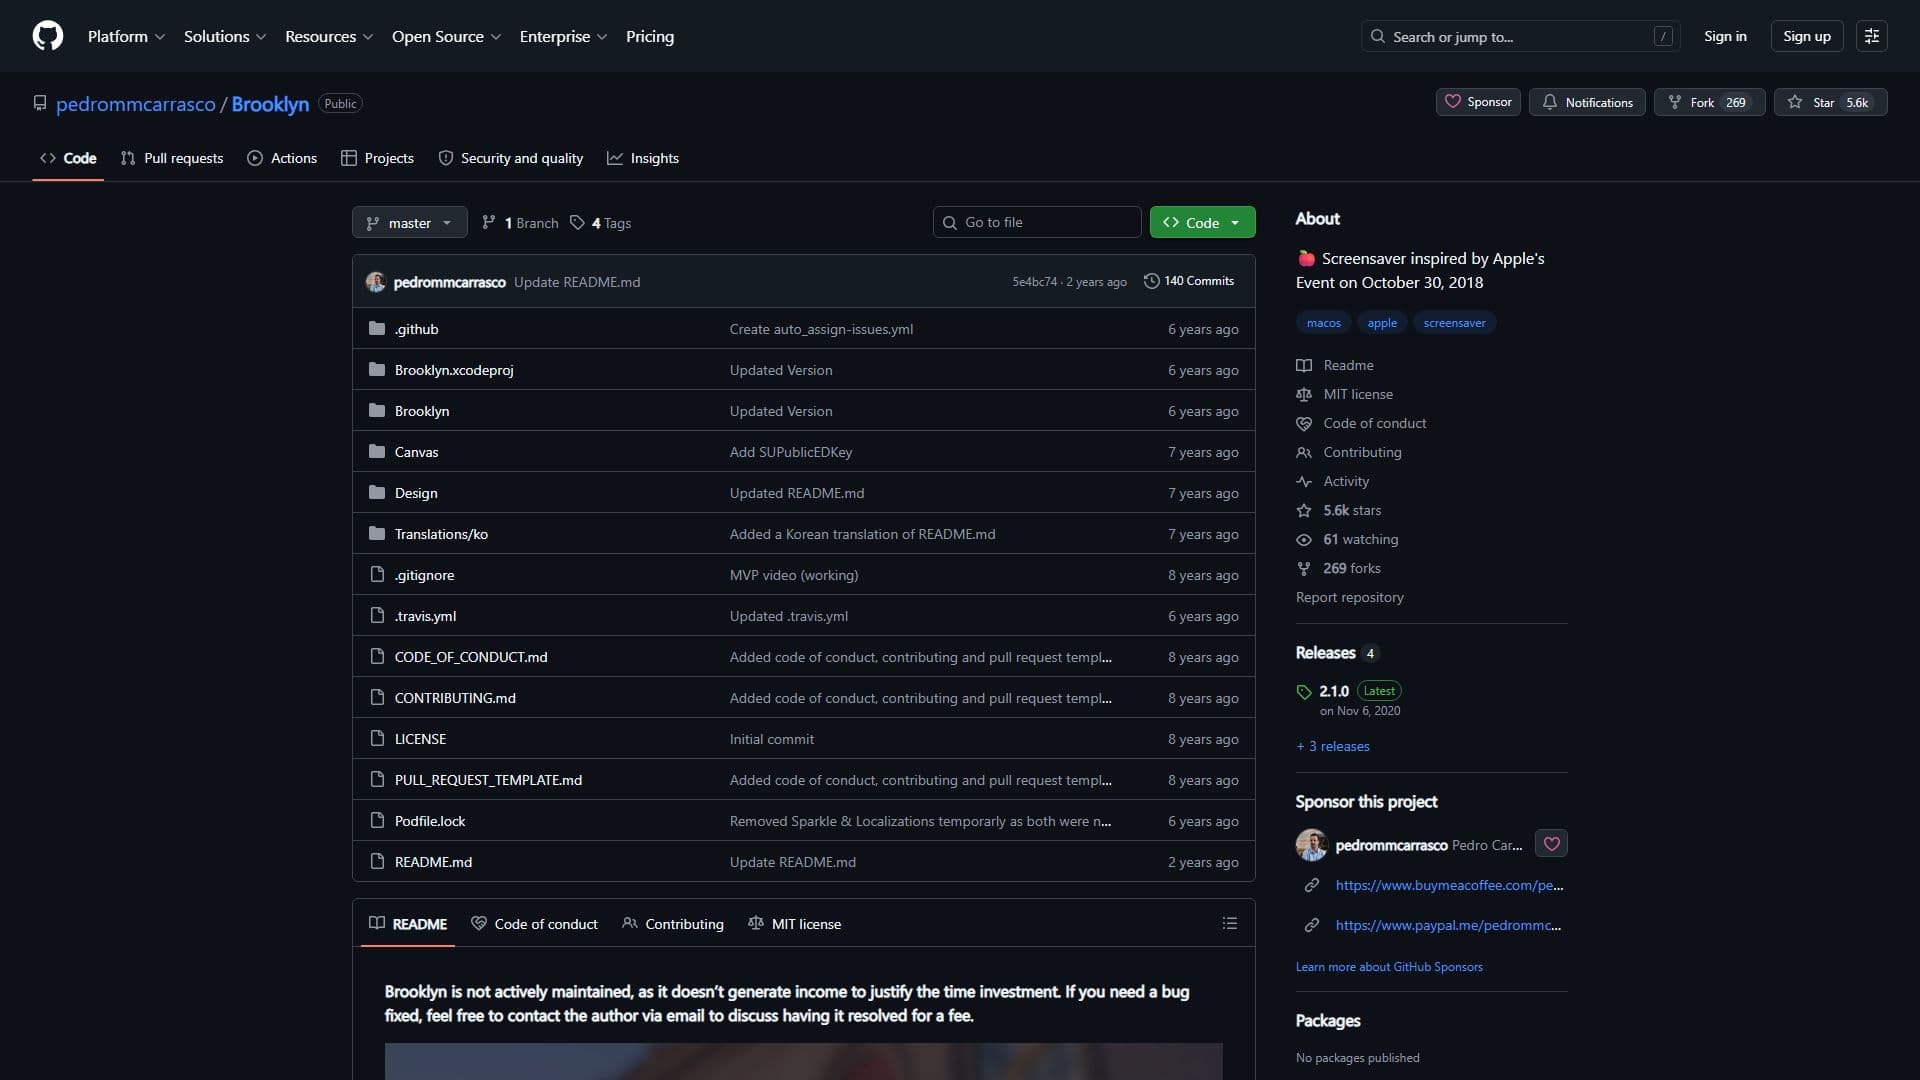Open the README outline list icon
Image resolution: width=1920 pixels, height=1080 pixels.
1230,924
